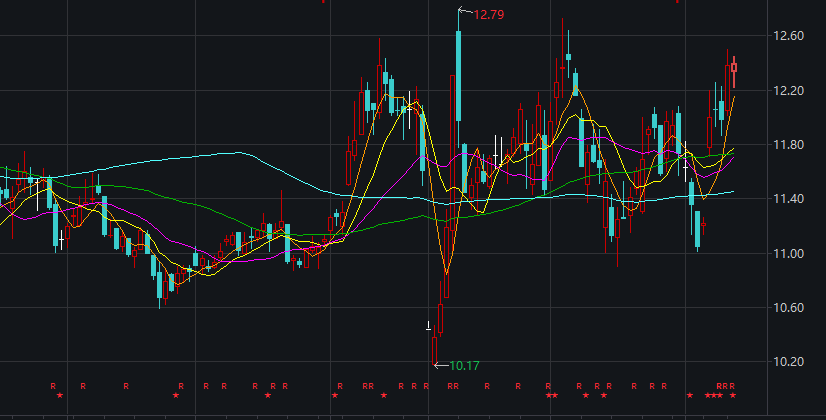Click the 10.17 low price label
Screen dimensions: 826x420
tap(464, 366)
